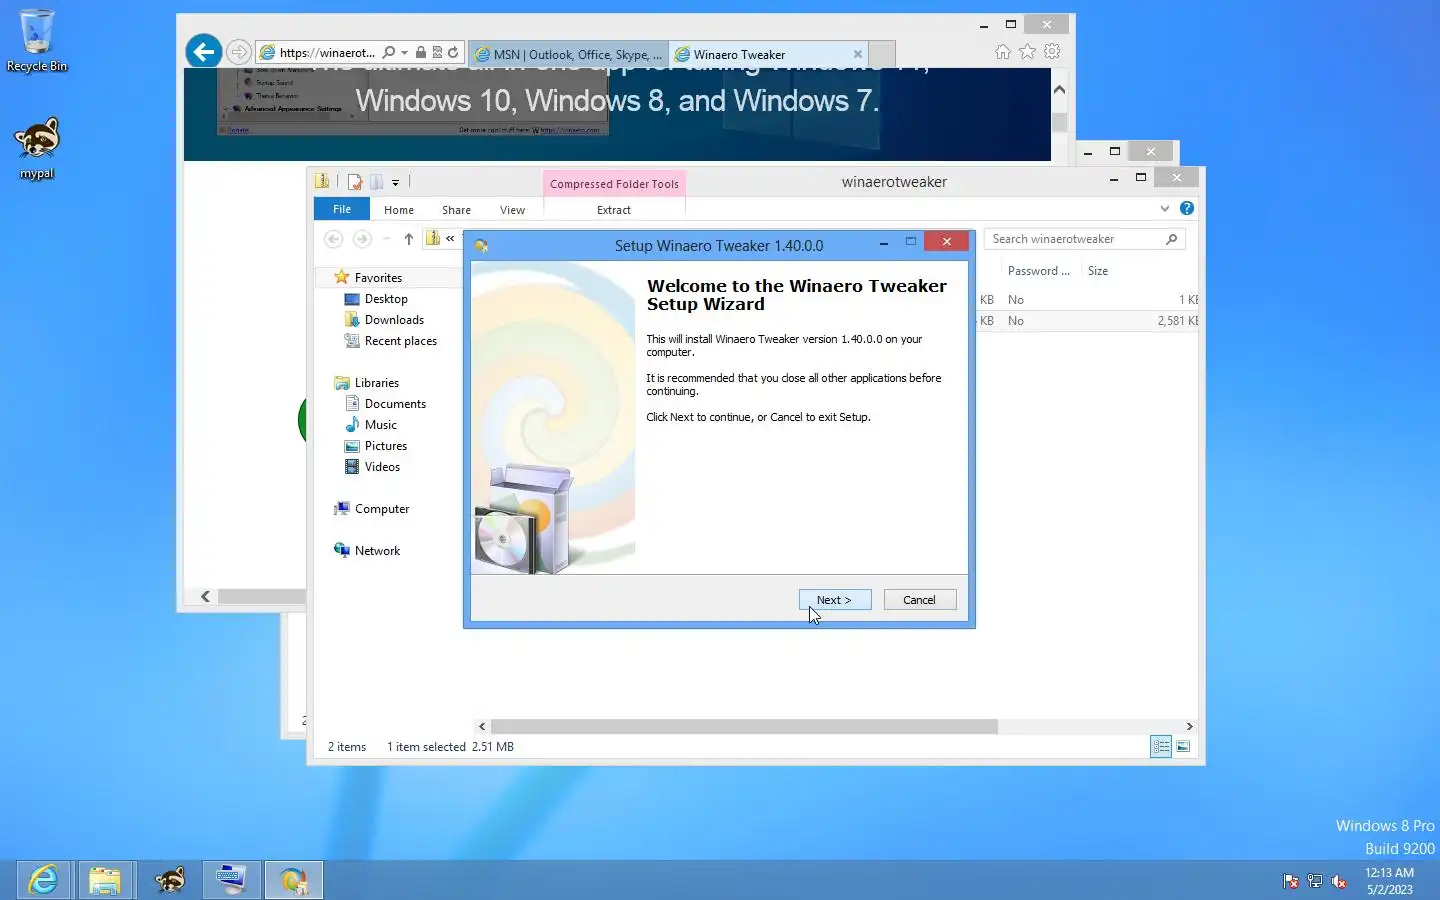
Task: Open a new tab in Internet Explorer
Action: click(882, 55)
